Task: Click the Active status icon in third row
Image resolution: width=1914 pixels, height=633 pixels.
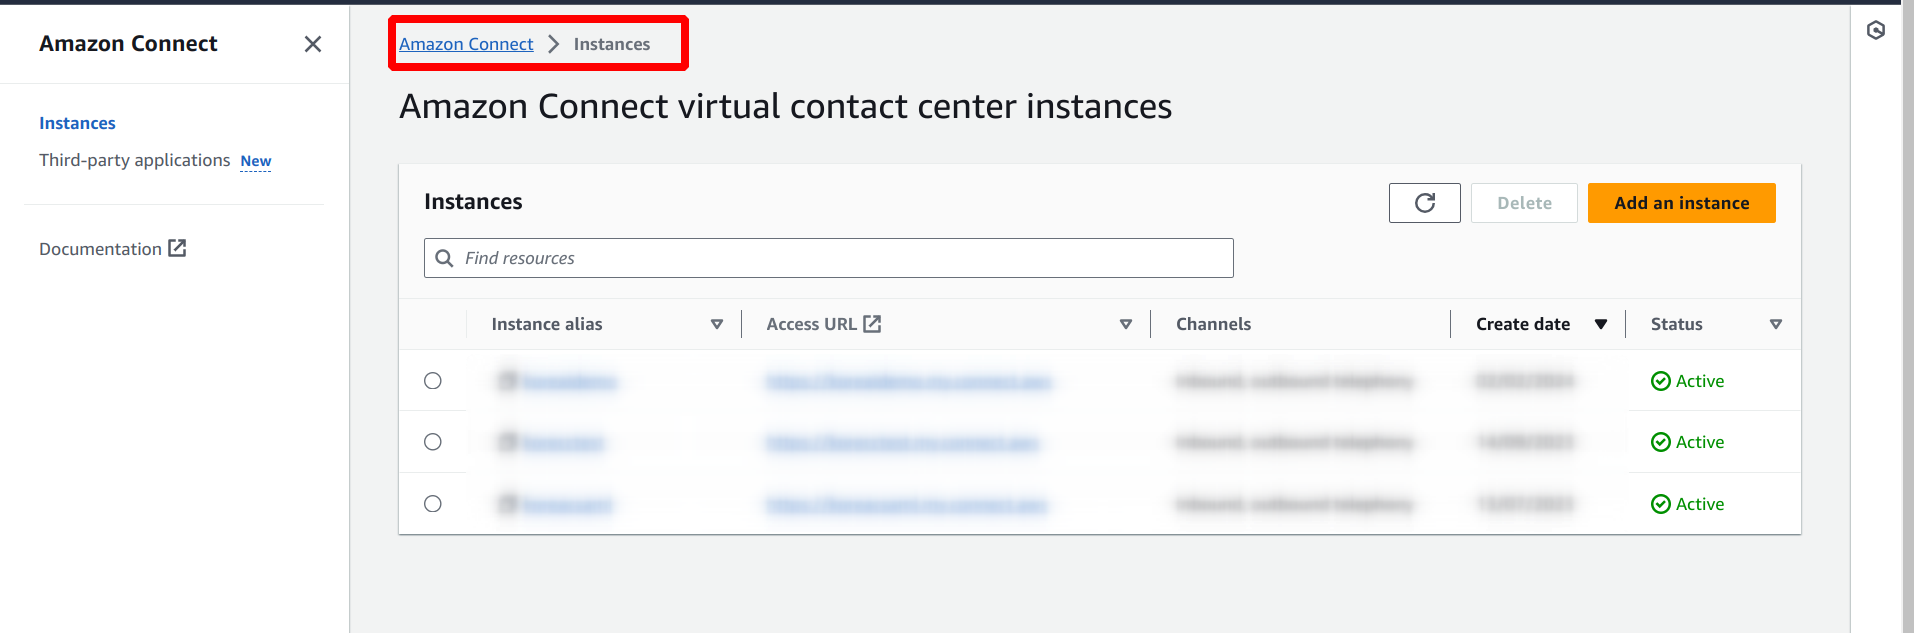Action: pos(1661,504)
